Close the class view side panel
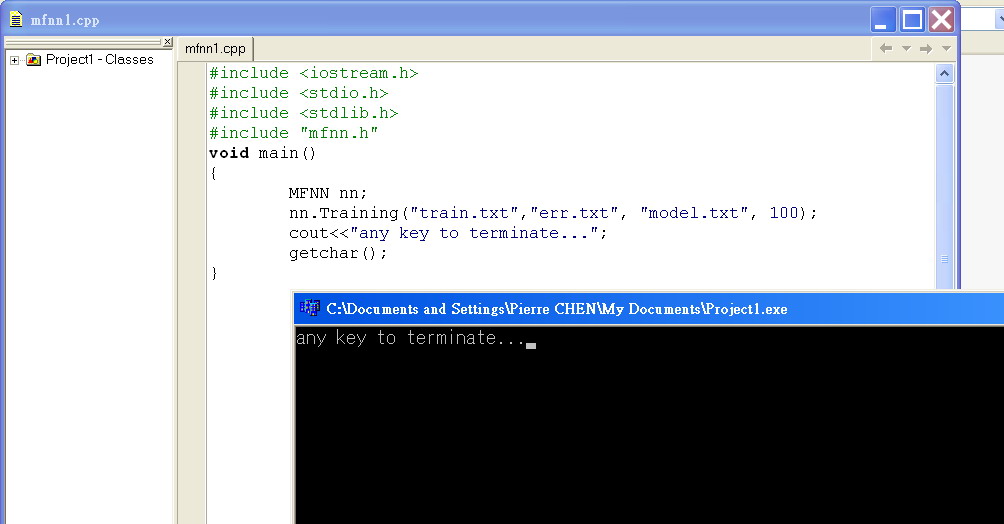 [167, 42]
